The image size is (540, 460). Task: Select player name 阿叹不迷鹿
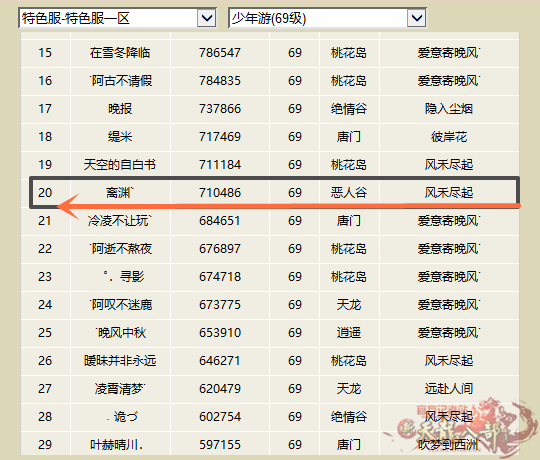click(x=121, y=305)
